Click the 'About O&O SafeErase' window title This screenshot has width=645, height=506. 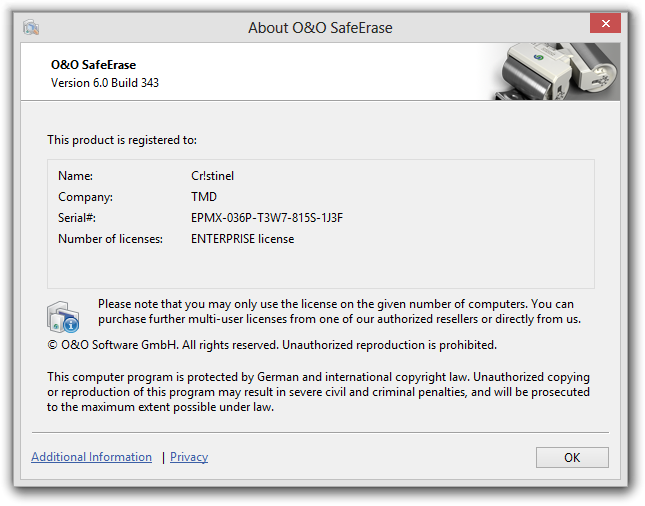coord(320,28)
